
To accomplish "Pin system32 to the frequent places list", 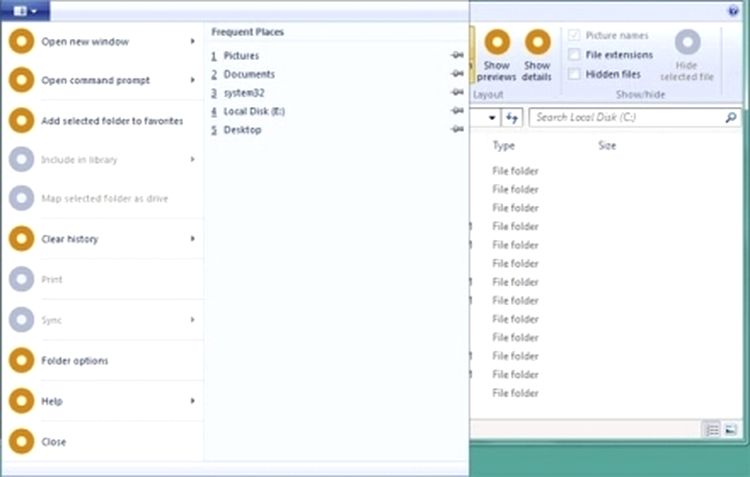I will (457, 92).
